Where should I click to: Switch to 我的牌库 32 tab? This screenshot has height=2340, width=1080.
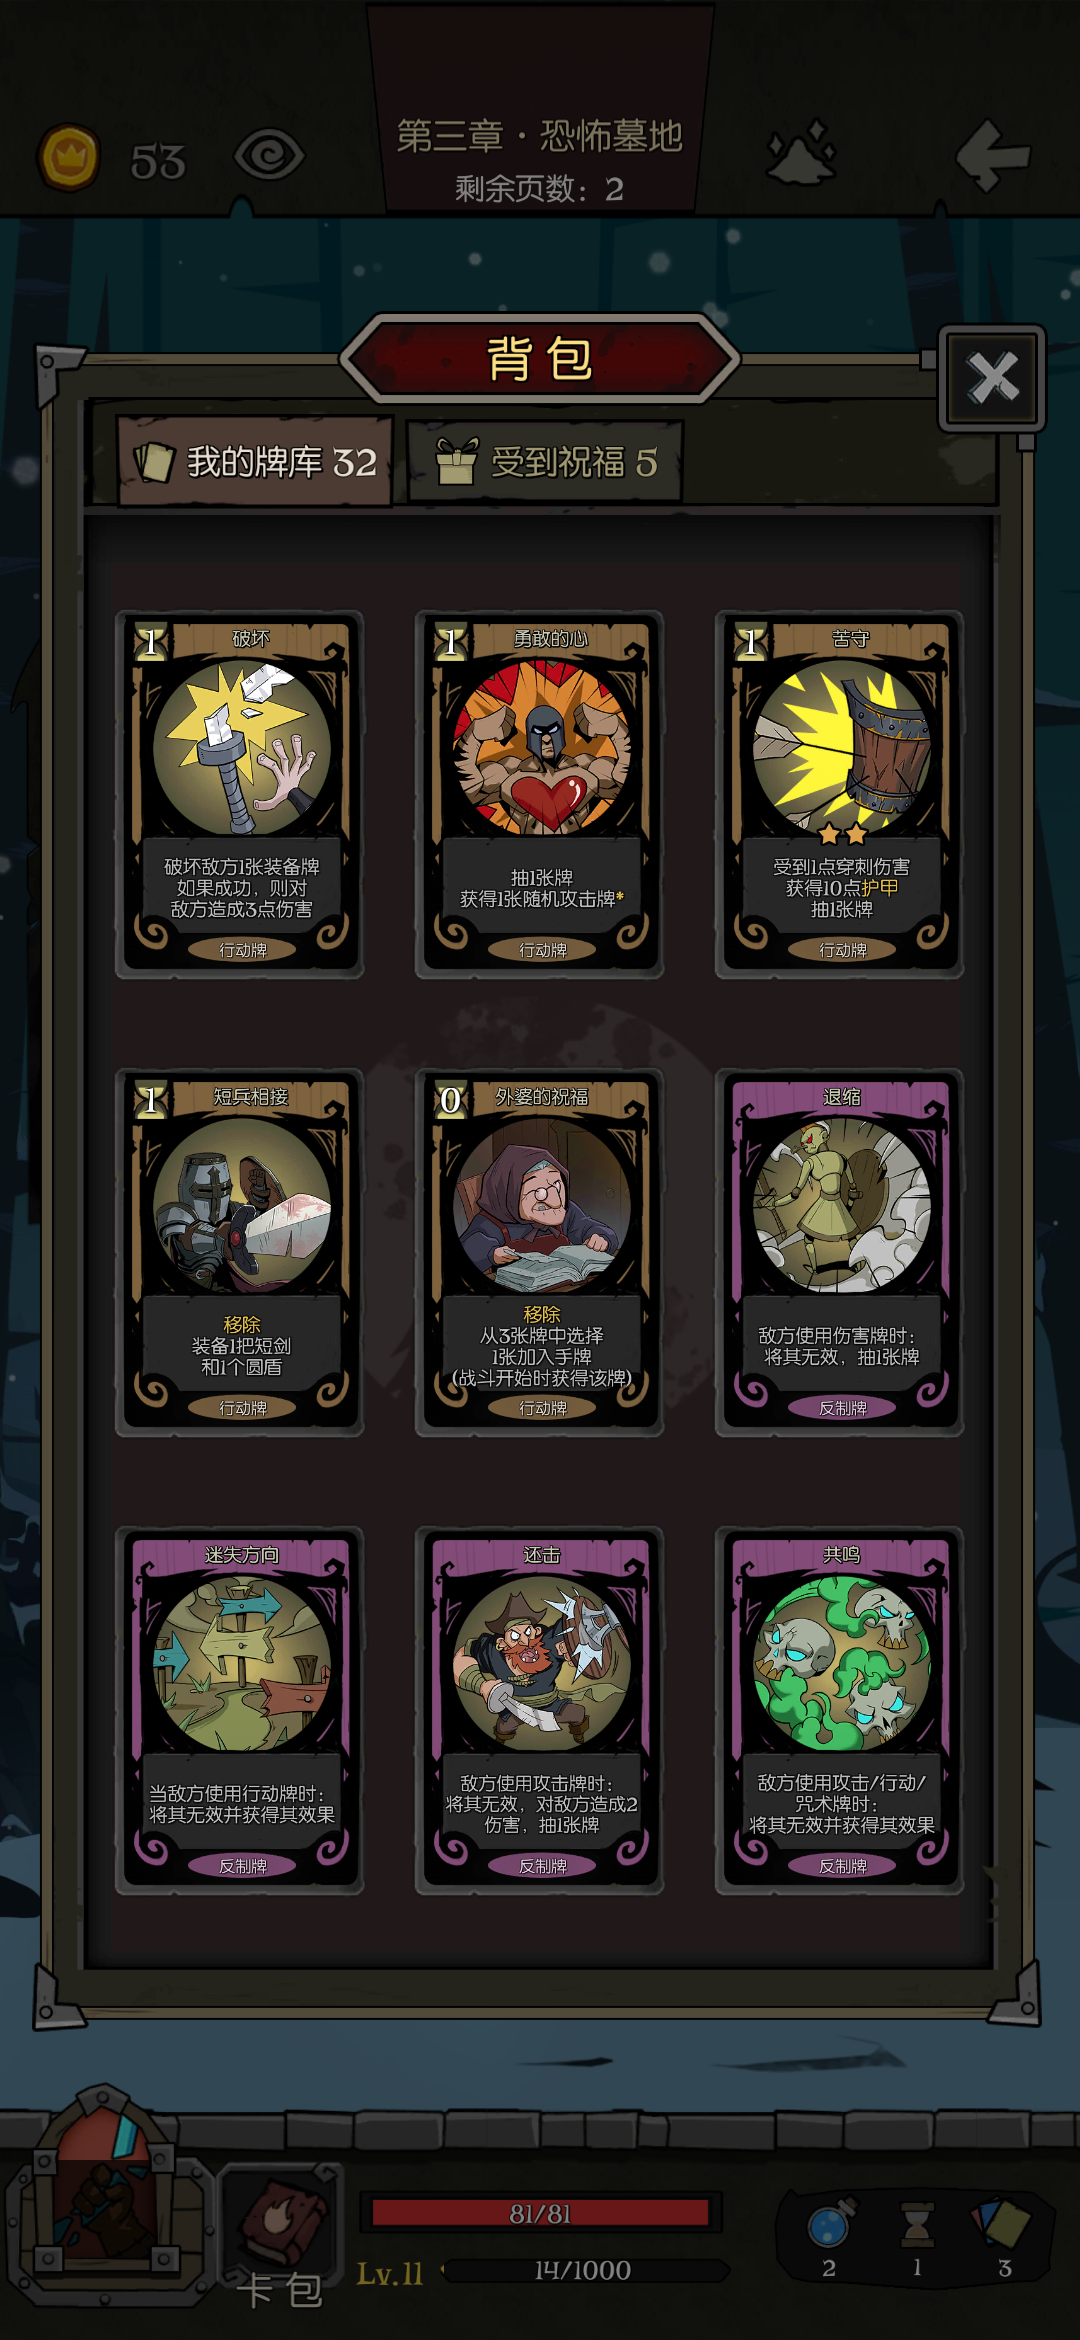(x=254, y=462)
